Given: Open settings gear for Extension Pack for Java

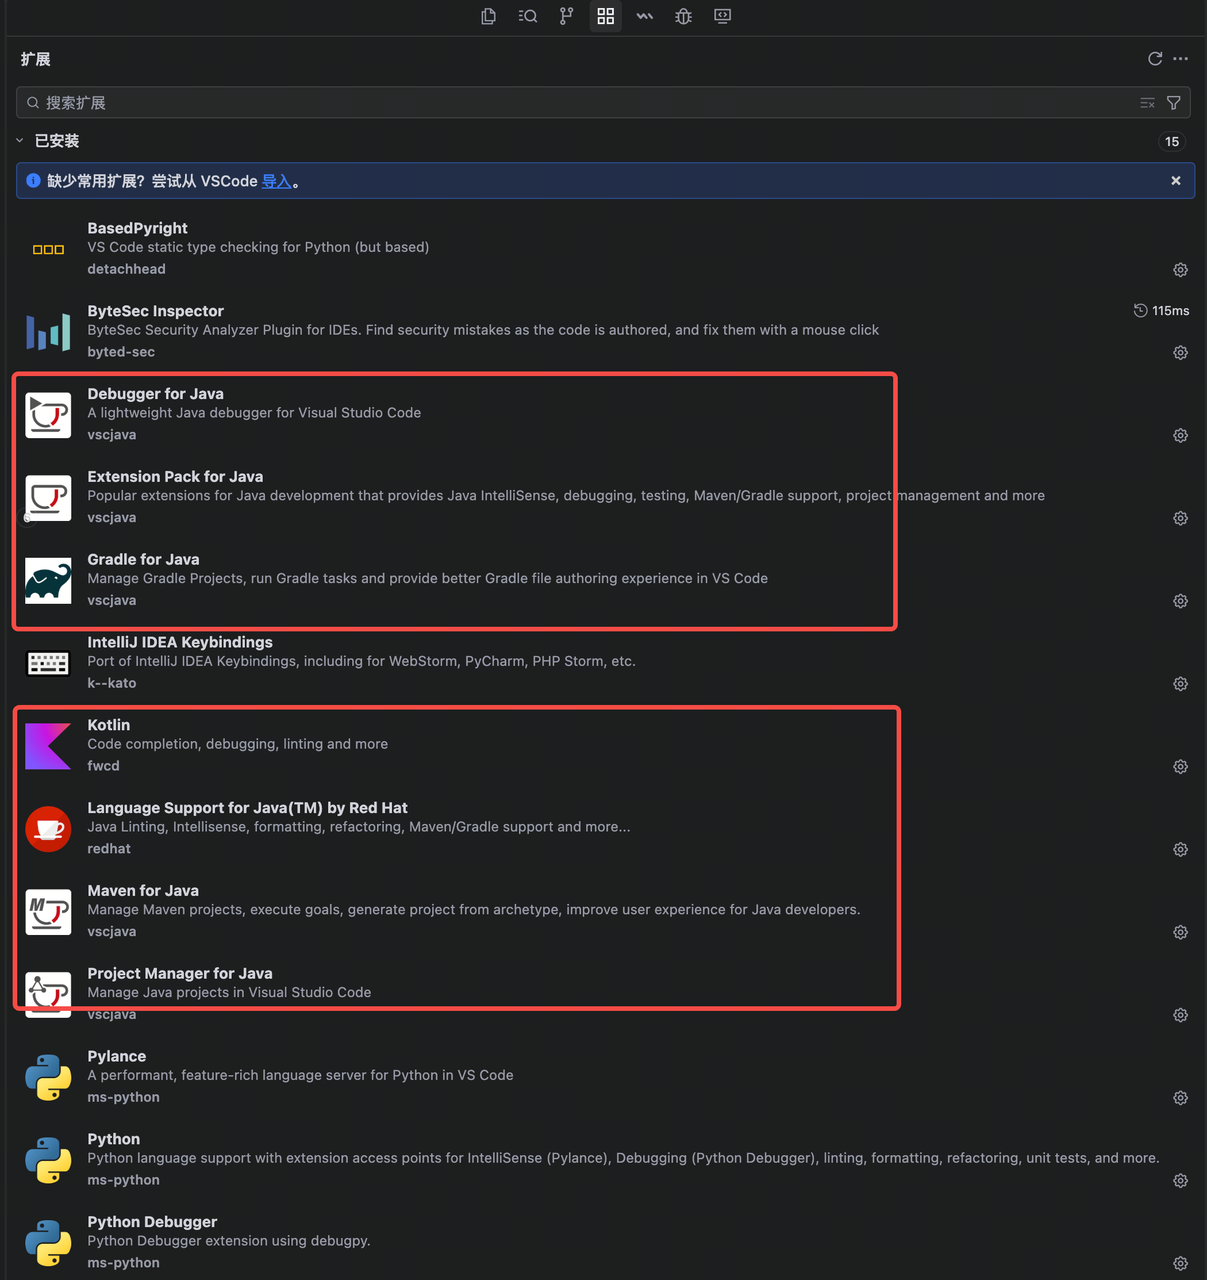Looking at the screenshot, I should pos(1181,519).
